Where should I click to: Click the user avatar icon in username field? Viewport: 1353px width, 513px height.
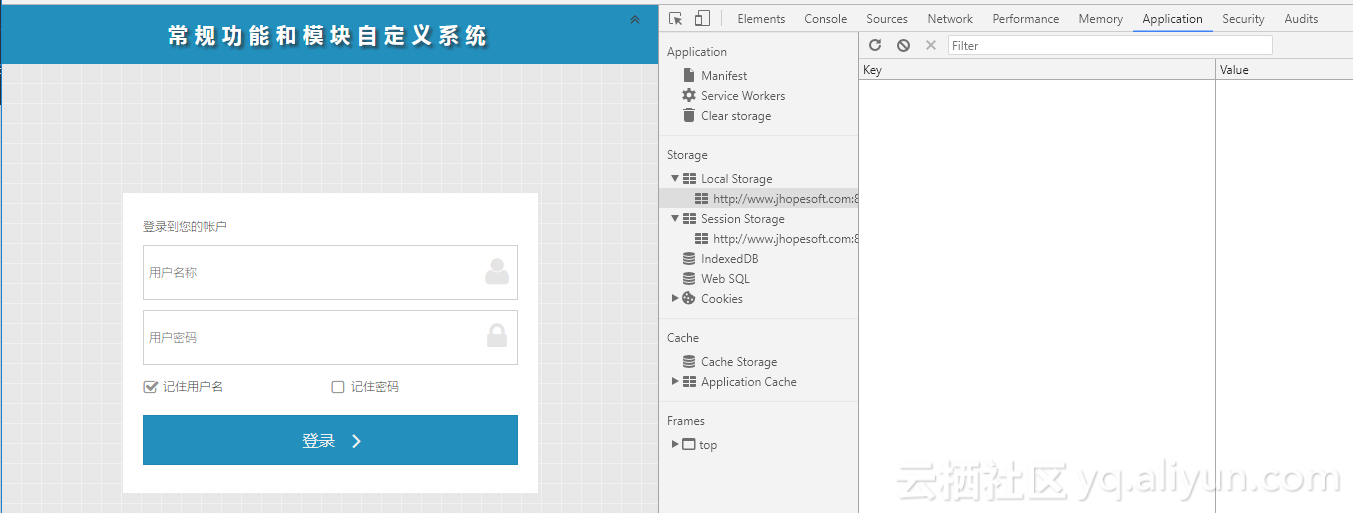pos(497,271)
